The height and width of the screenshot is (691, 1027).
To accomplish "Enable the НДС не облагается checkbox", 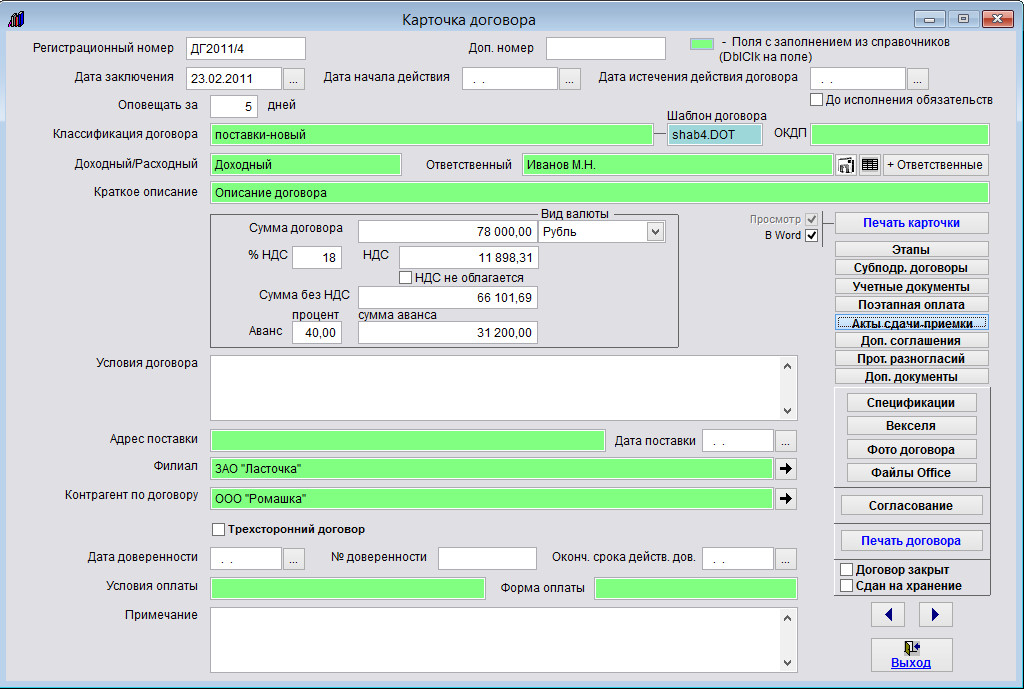I will click(406, 277).
